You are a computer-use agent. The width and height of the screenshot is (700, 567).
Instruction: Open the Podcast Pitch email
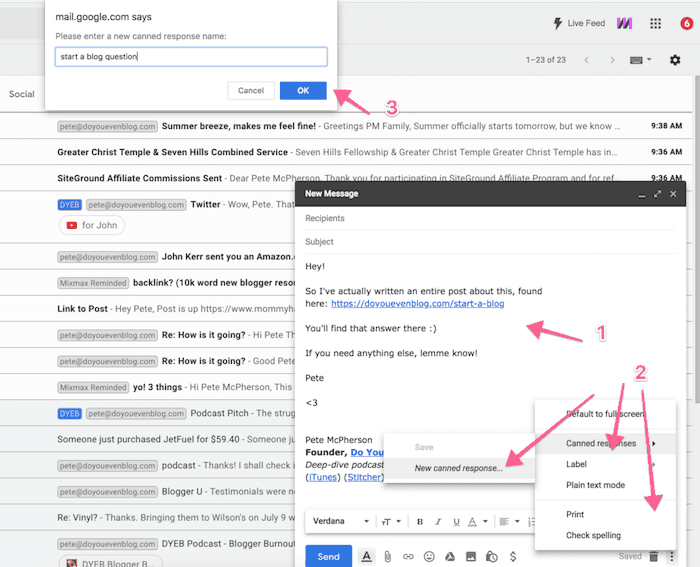tap(147, 413)
